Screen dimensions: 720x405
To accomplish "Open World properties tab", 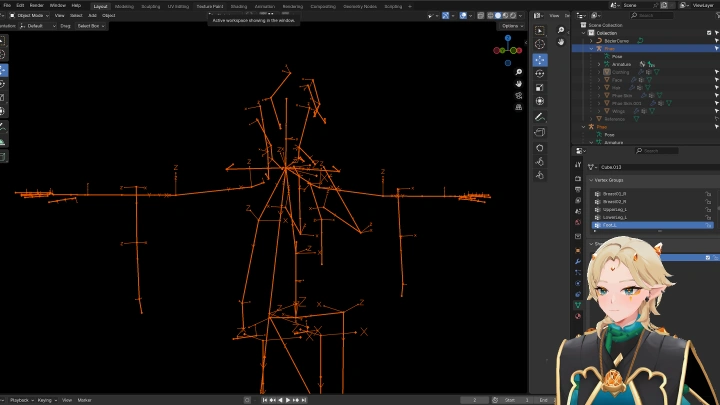I will 578,222.
